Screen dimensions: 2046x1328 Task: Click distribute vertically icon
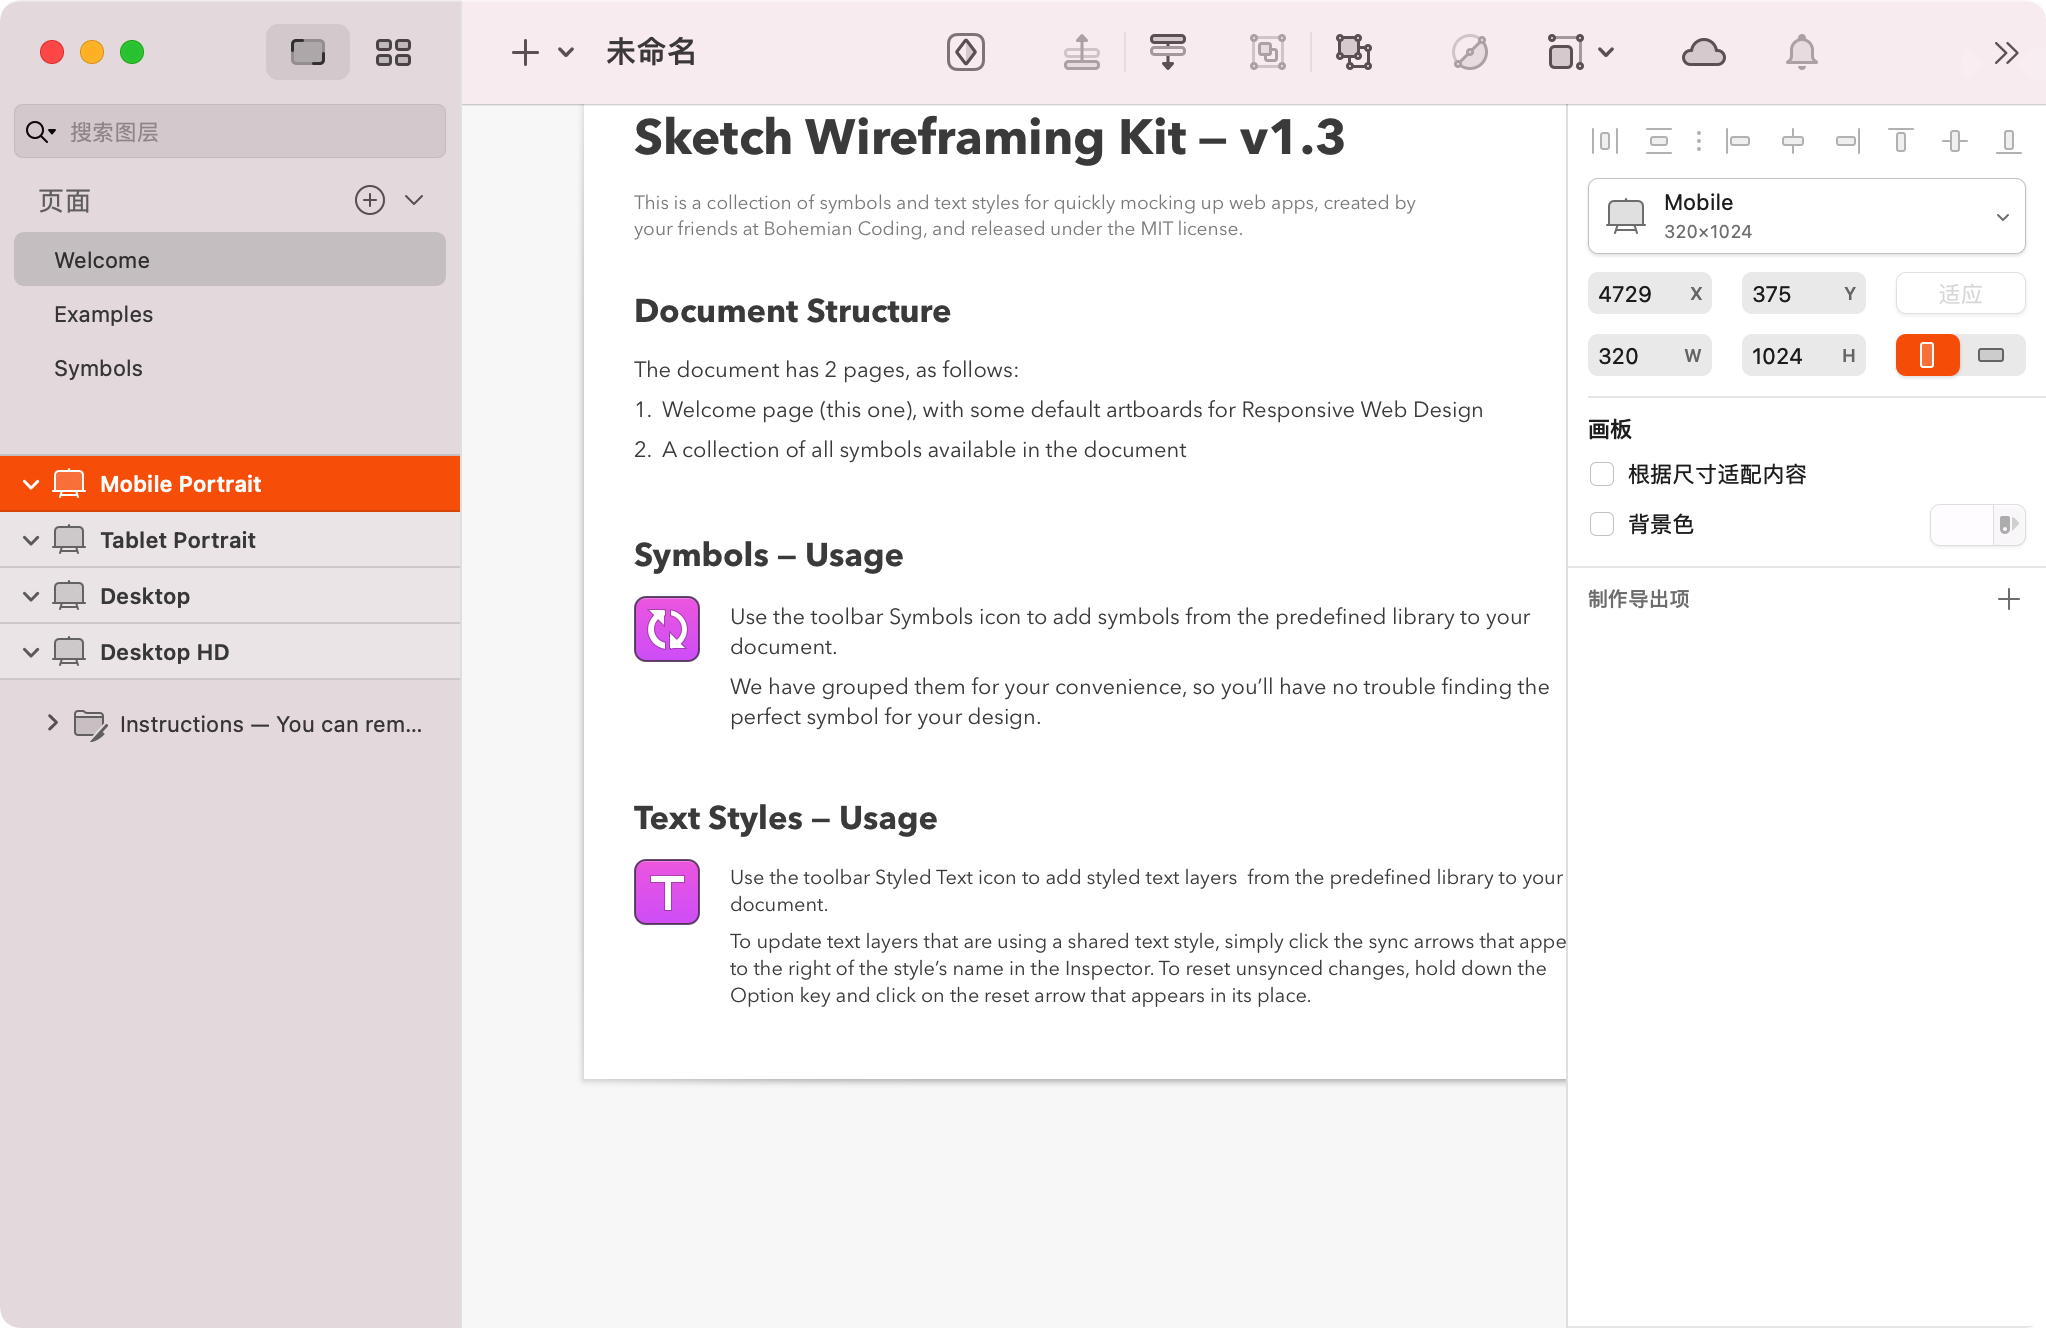[x=1658, y=141]
